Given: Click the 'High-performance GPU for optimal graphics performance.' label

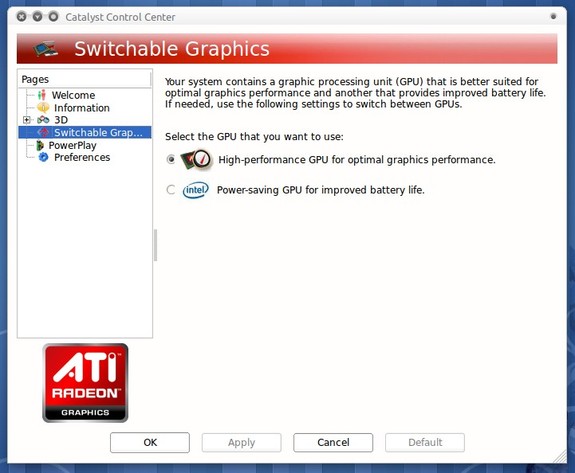Looking at the screenshot, I should click(357, 160).
